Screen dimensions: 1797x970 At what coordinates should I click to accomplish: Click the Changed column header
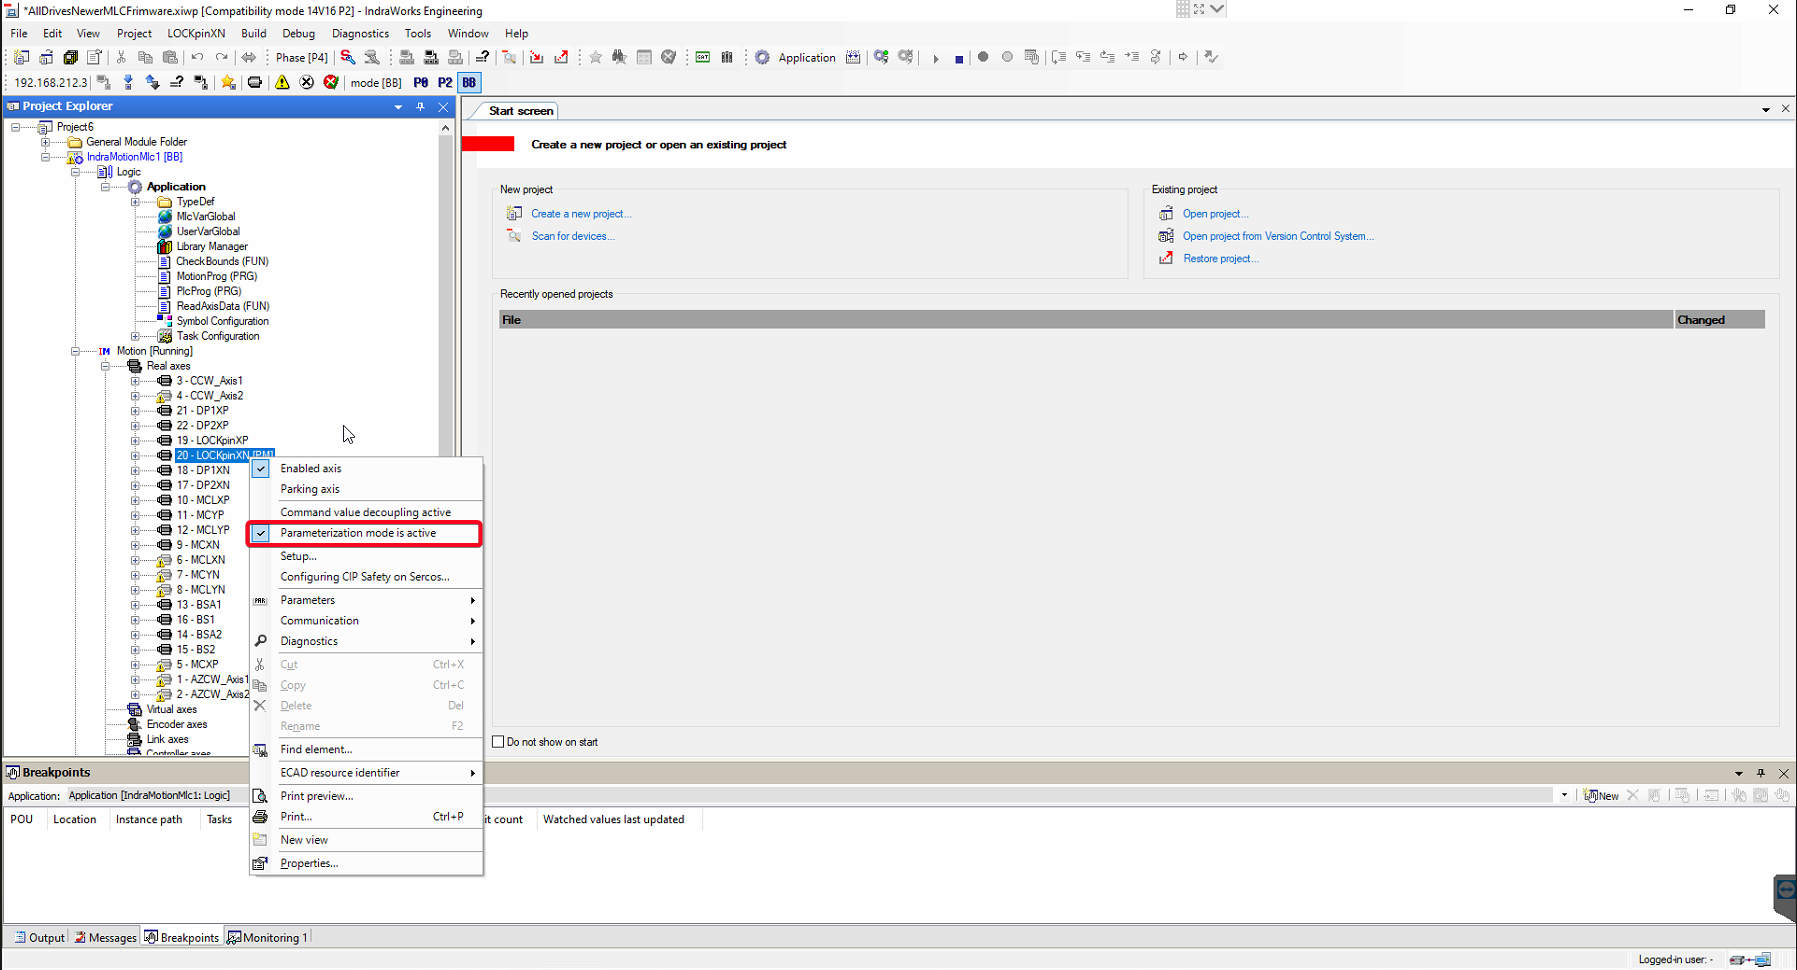pyautogui.click(x=1720, y=320)
